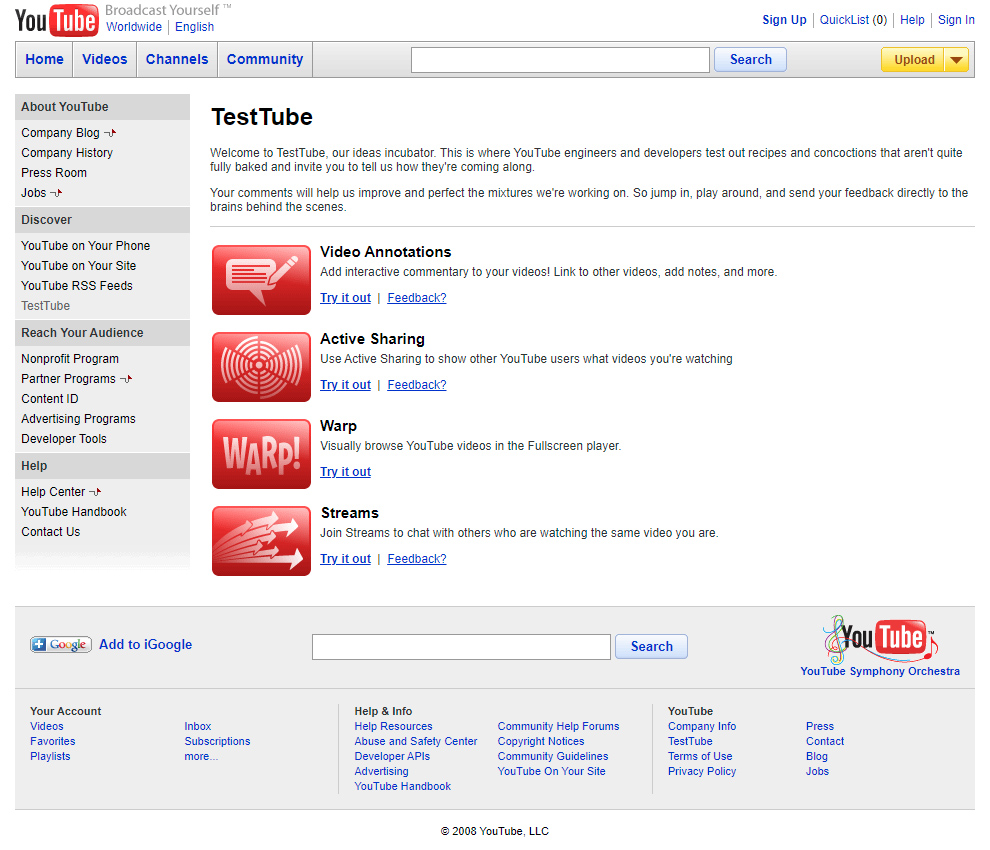
Task: Click the Add to iGoogle link
Action: point(145,645)
